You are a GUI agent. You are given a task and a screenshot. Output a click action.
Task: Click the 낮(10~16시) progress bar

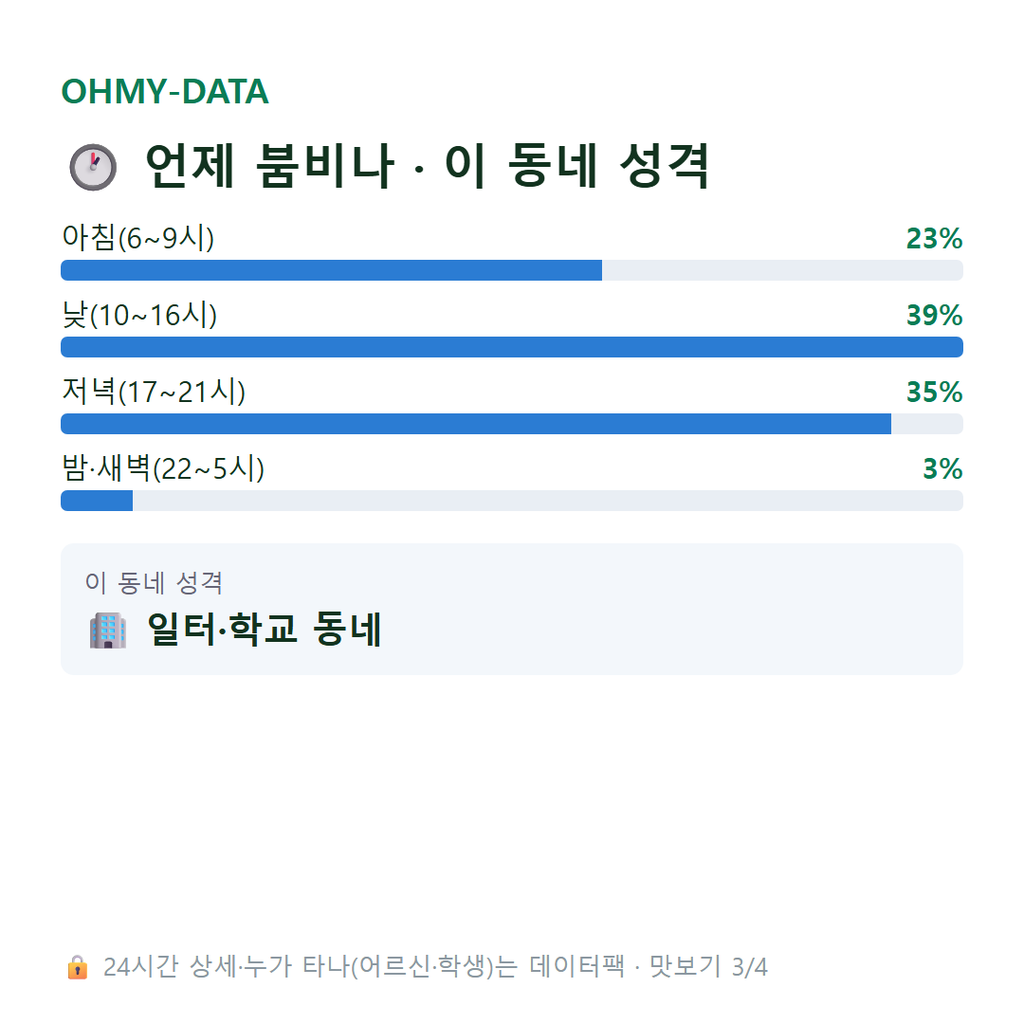[512, 347]
